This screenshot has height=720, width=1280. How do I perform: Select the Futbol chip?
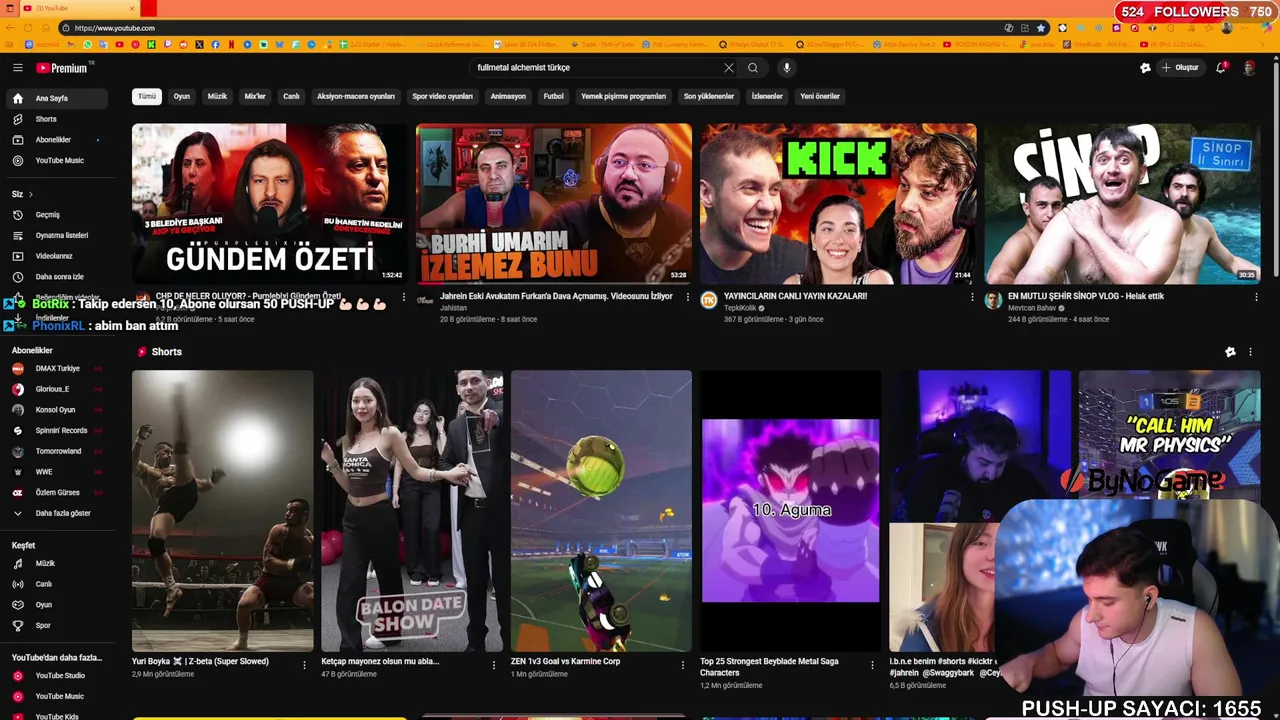[x=553, y=96]
